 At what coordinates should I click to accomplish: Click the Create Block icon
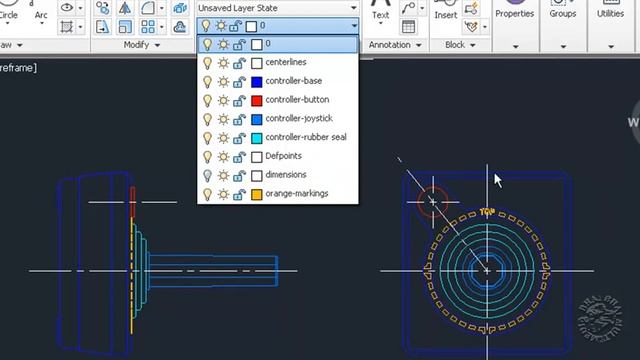pos(471,8)
